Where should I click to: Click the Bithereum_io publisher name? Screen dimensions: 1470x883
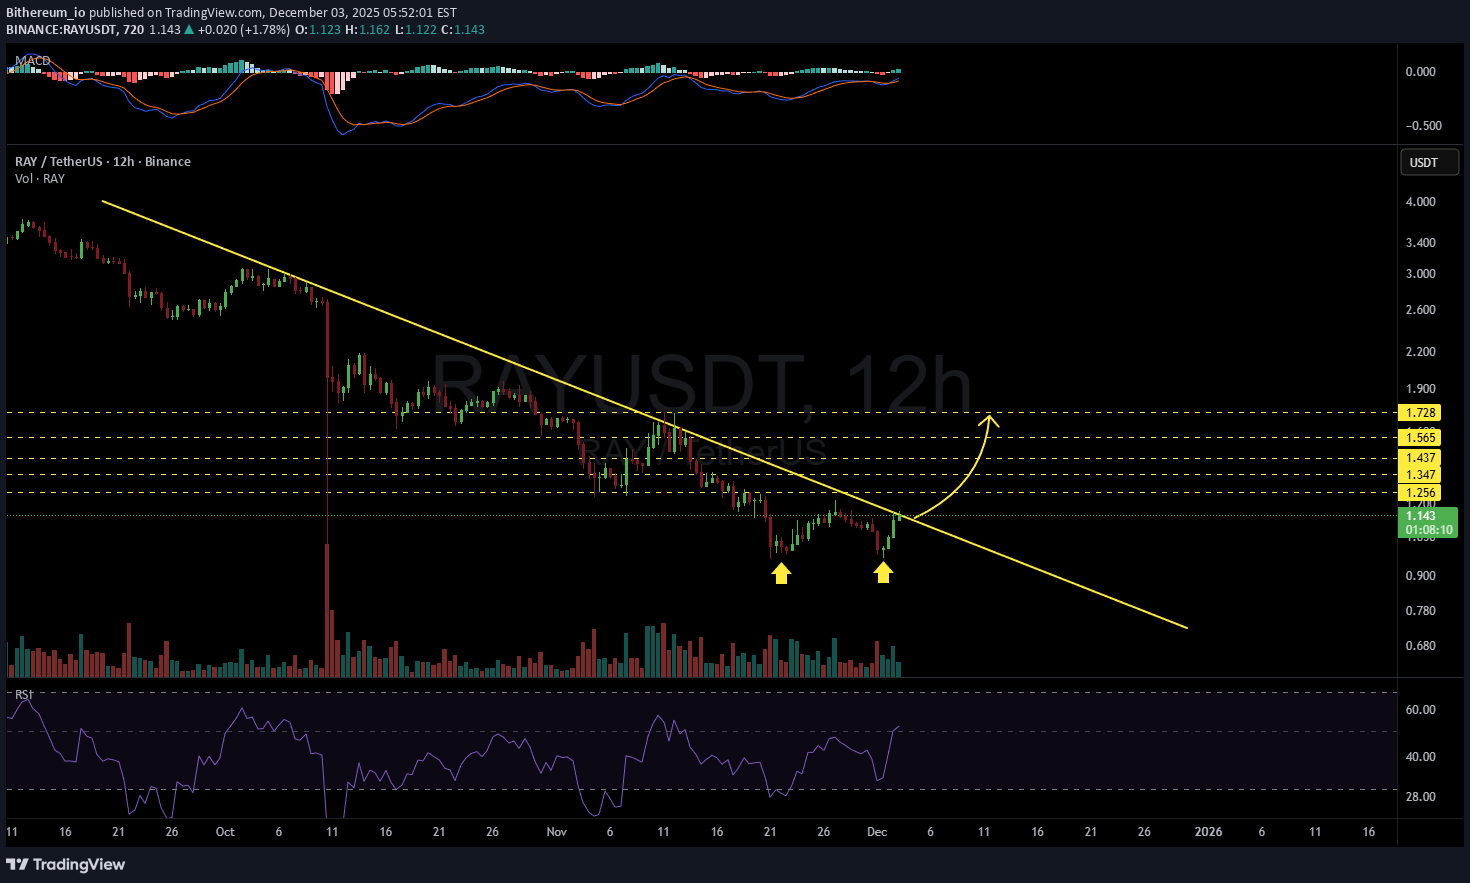click(45, 13)
